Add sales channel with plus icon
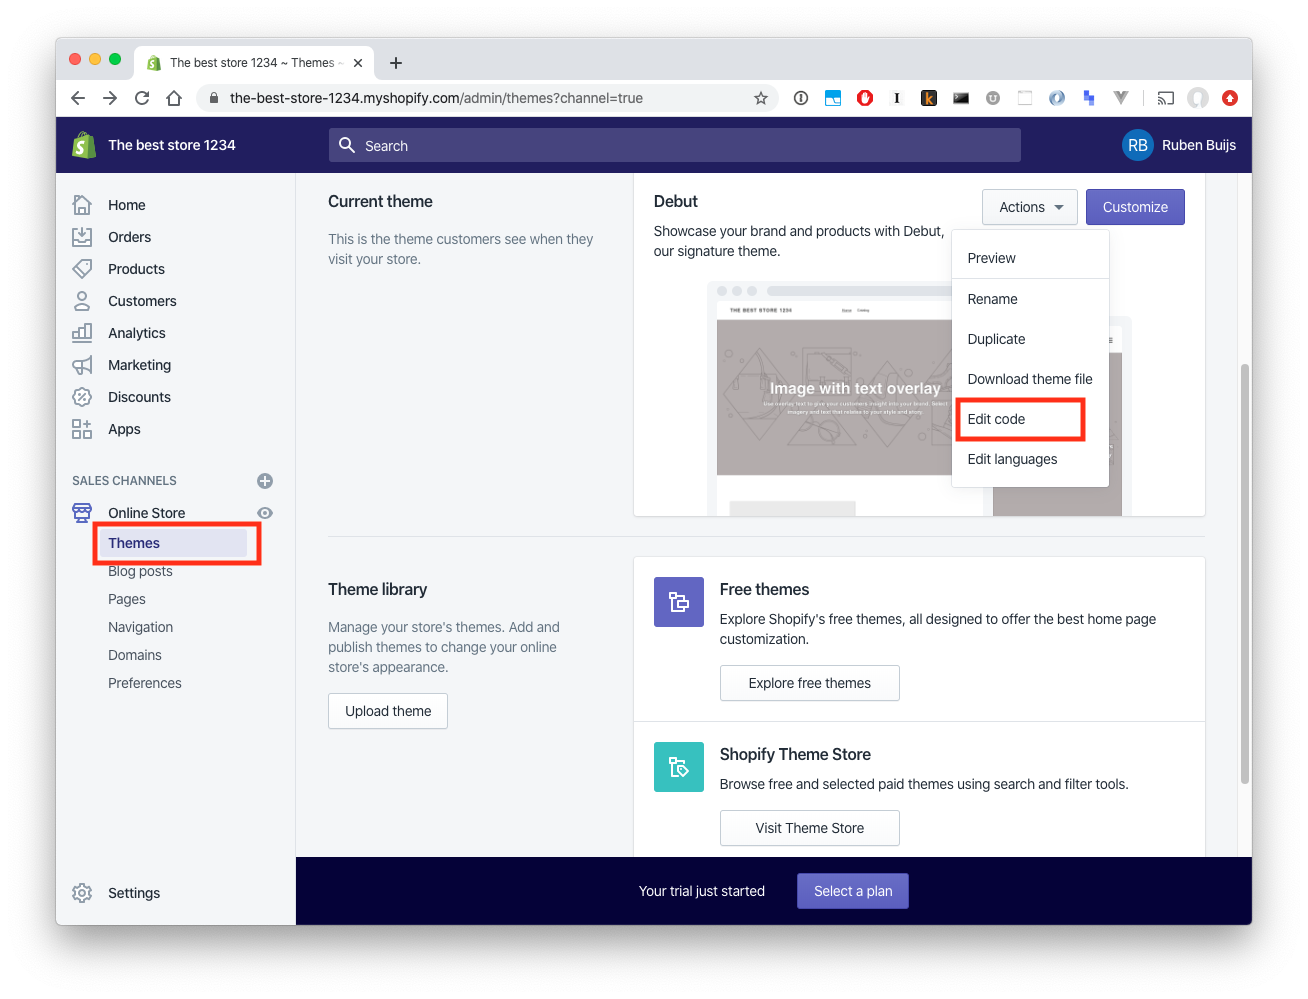Image resolution: width=1308 pixels, height=999 pixels. [265, 481]
